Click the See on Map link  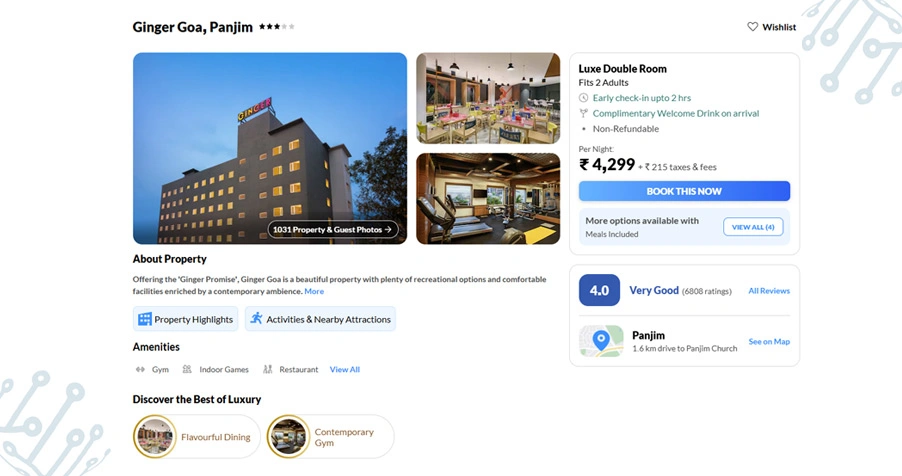click(x=769, y=341)
